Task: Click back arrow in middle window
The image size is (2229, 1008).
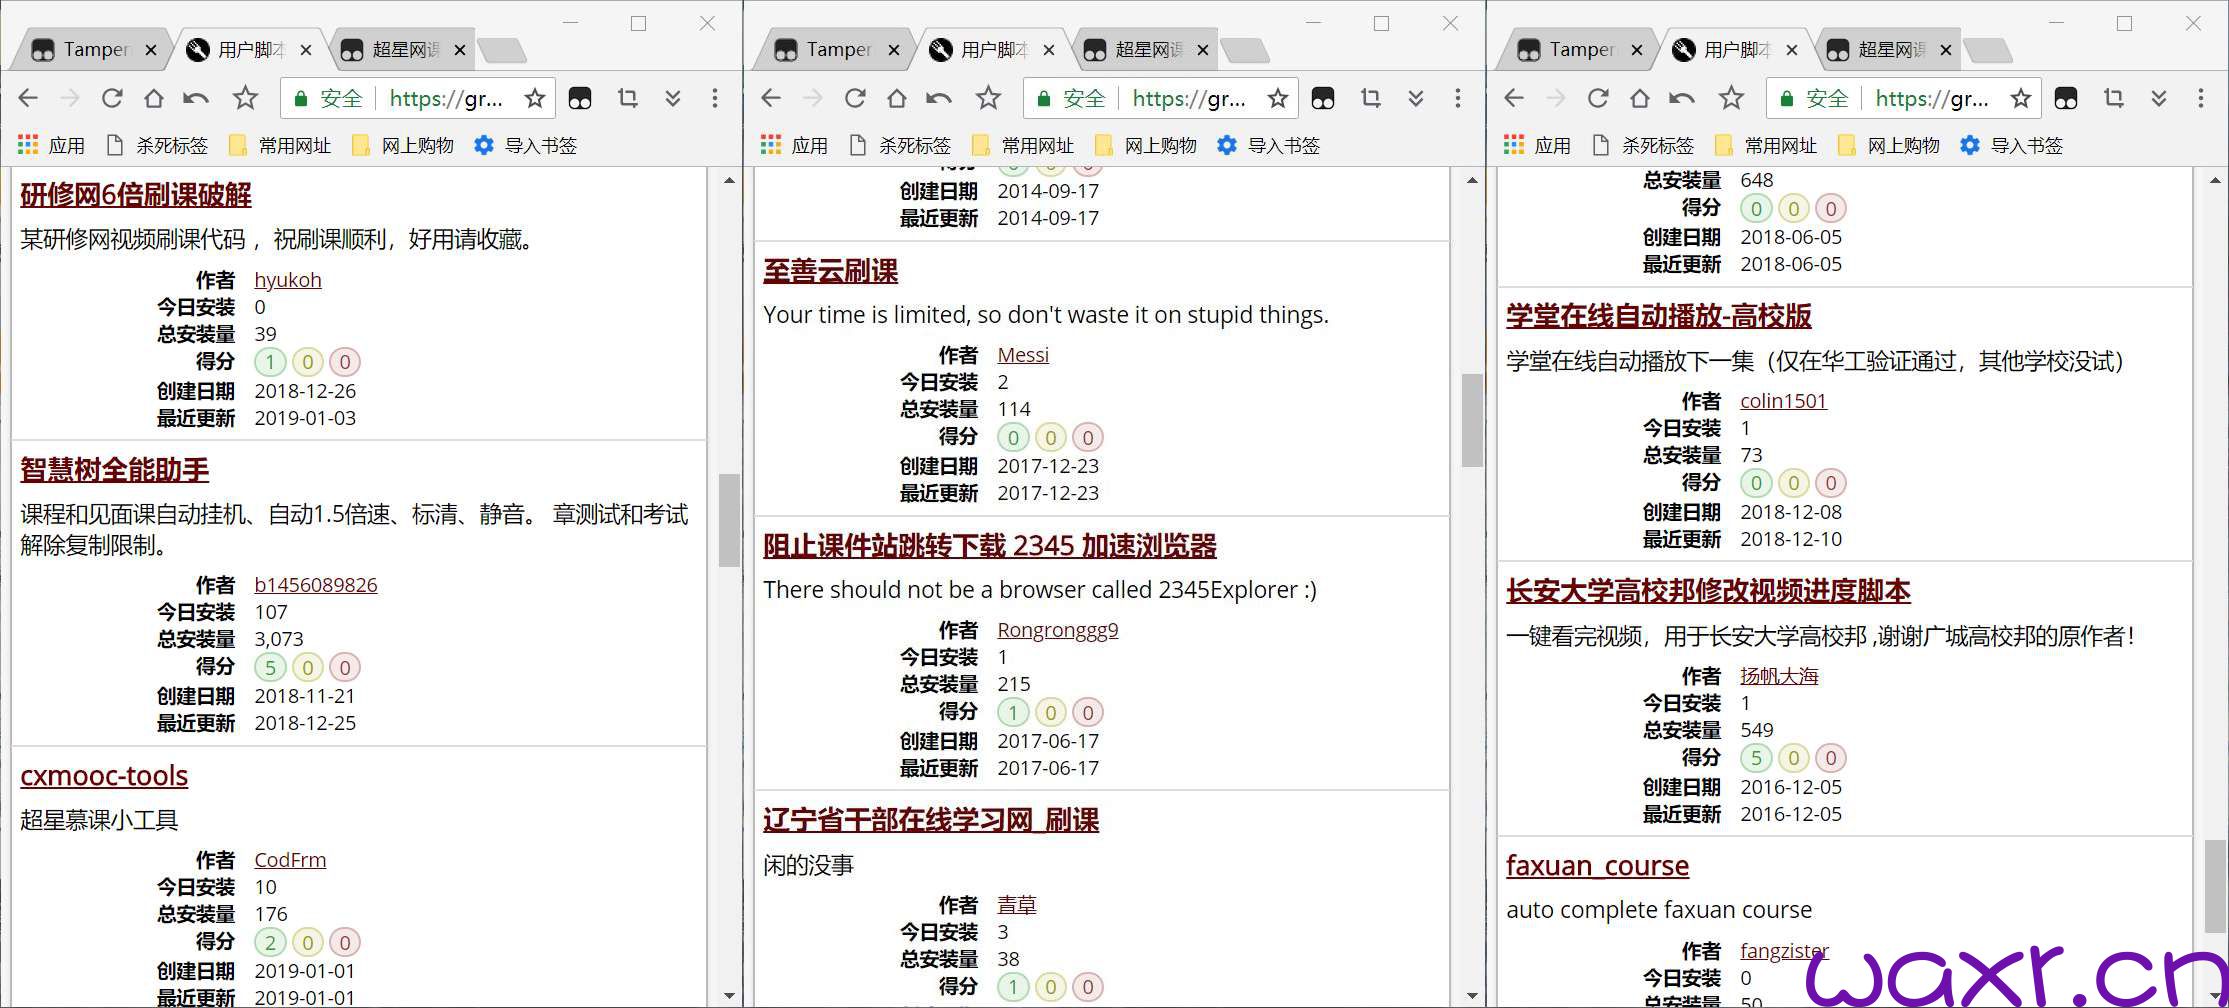Action: tap(771, 98)
